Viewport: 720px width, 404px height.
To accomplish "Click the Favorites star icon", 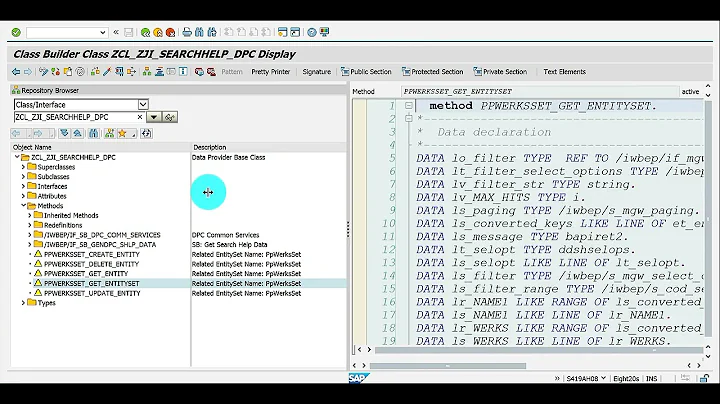I will click(122, 134).
